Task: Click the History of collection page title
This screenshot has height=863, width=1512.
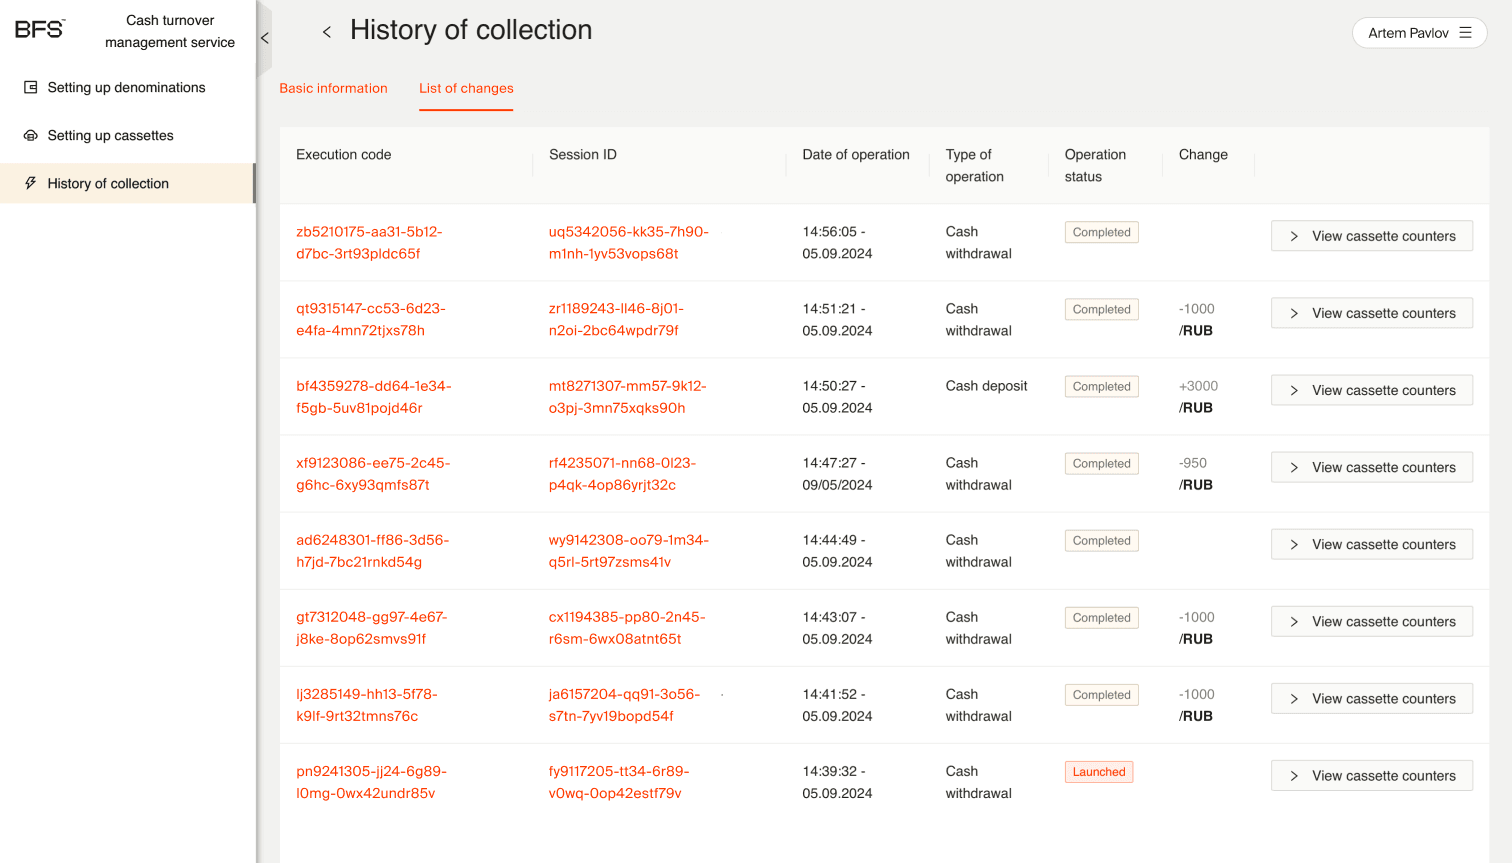Action: click(x=471, y=30)
